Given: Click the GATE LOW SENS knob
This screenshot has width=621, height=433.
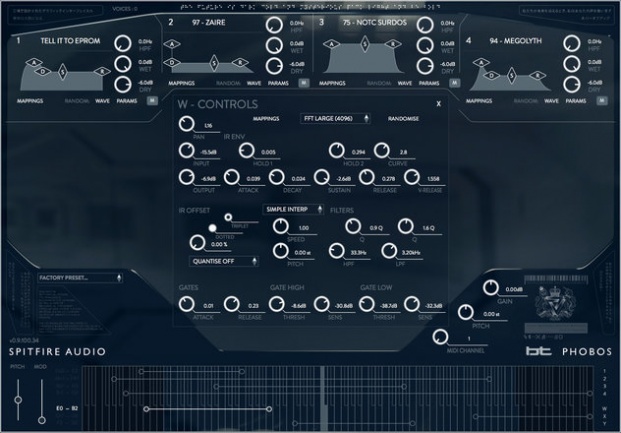Looking at the screenshot, I should coord(412,304).
